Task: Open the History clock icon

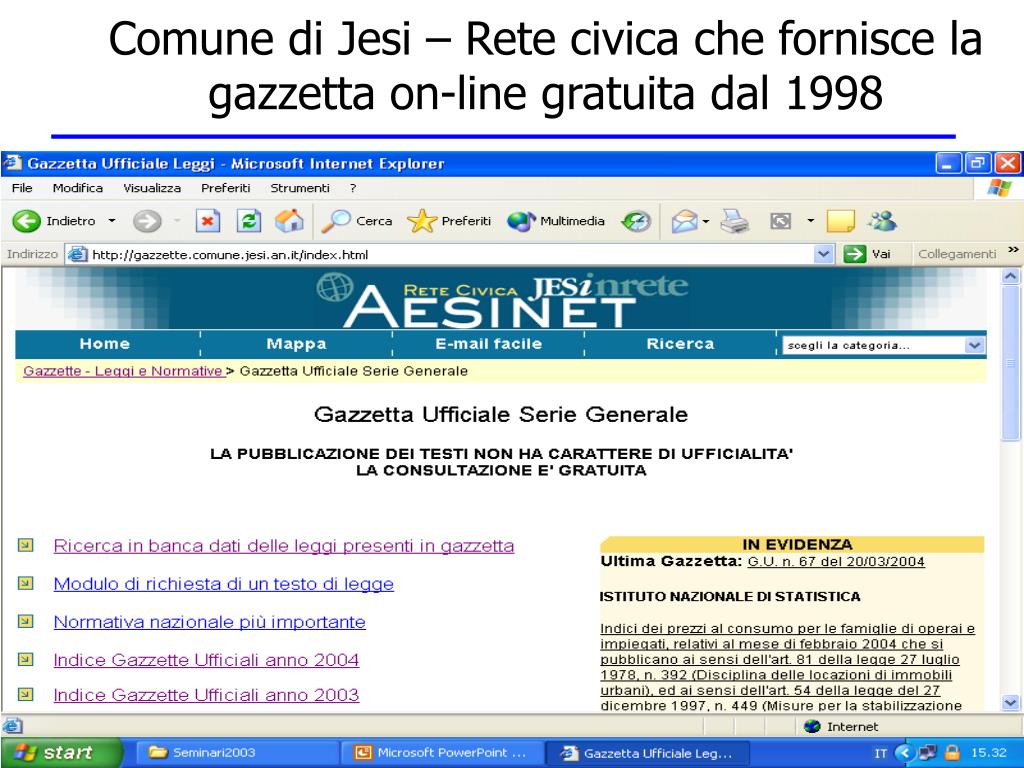Action: tap(635, 221)
